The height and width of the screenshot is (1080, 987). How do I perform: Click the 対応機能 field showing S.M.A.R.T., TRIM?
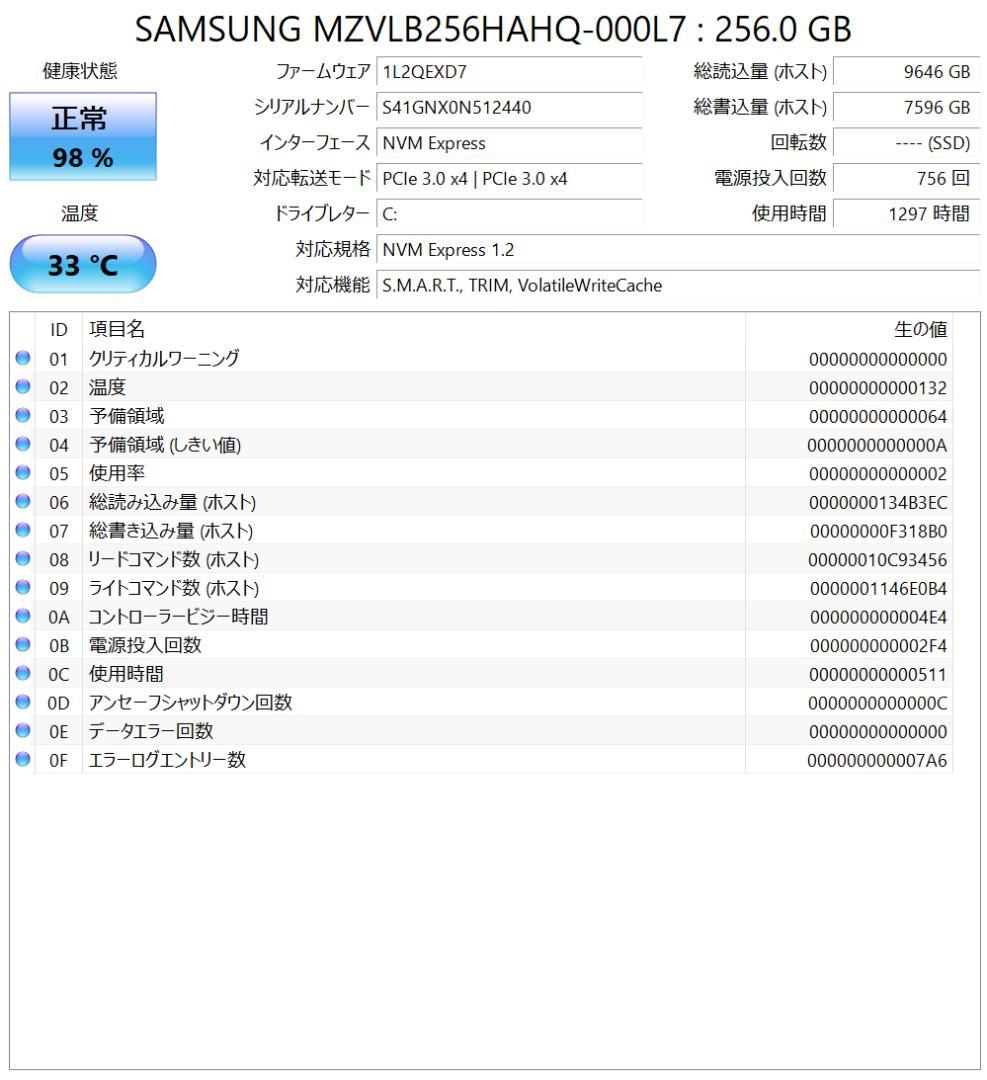(x=600, y=286)
